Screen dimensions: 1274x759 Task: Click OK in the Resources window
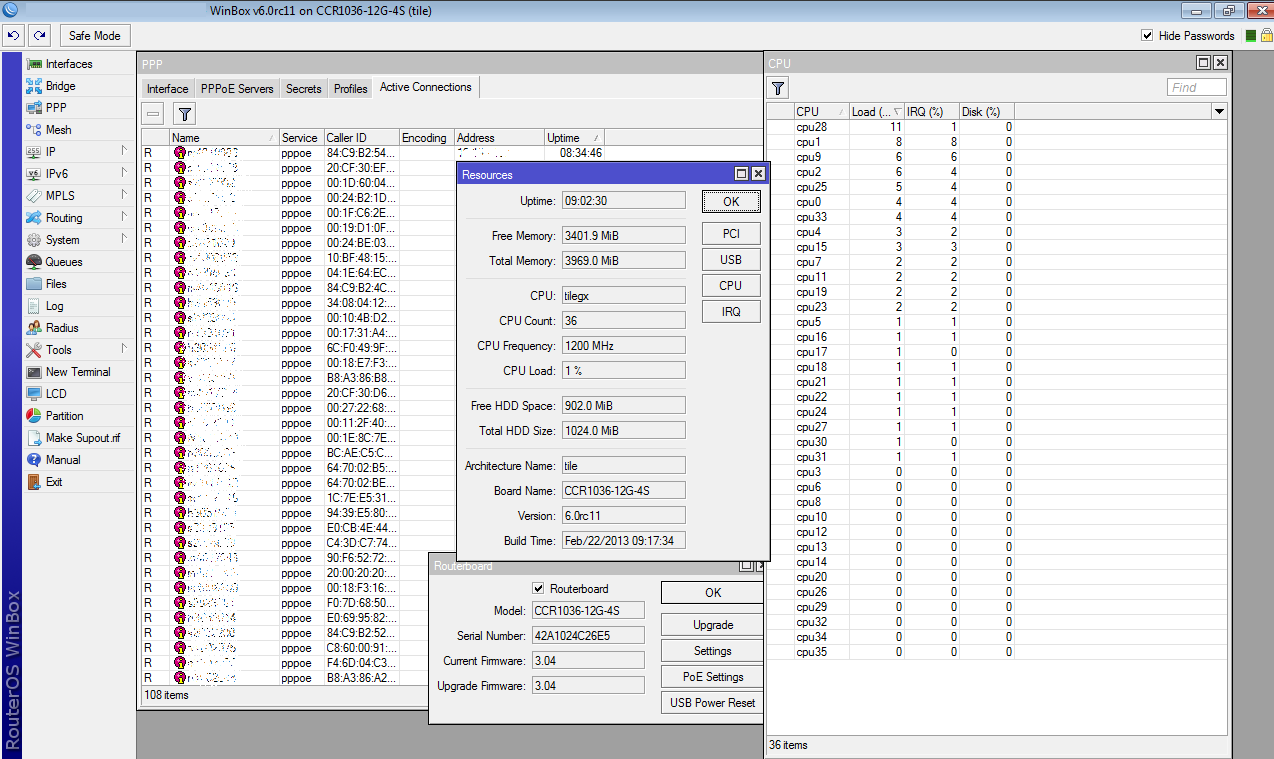pos(731,201)
